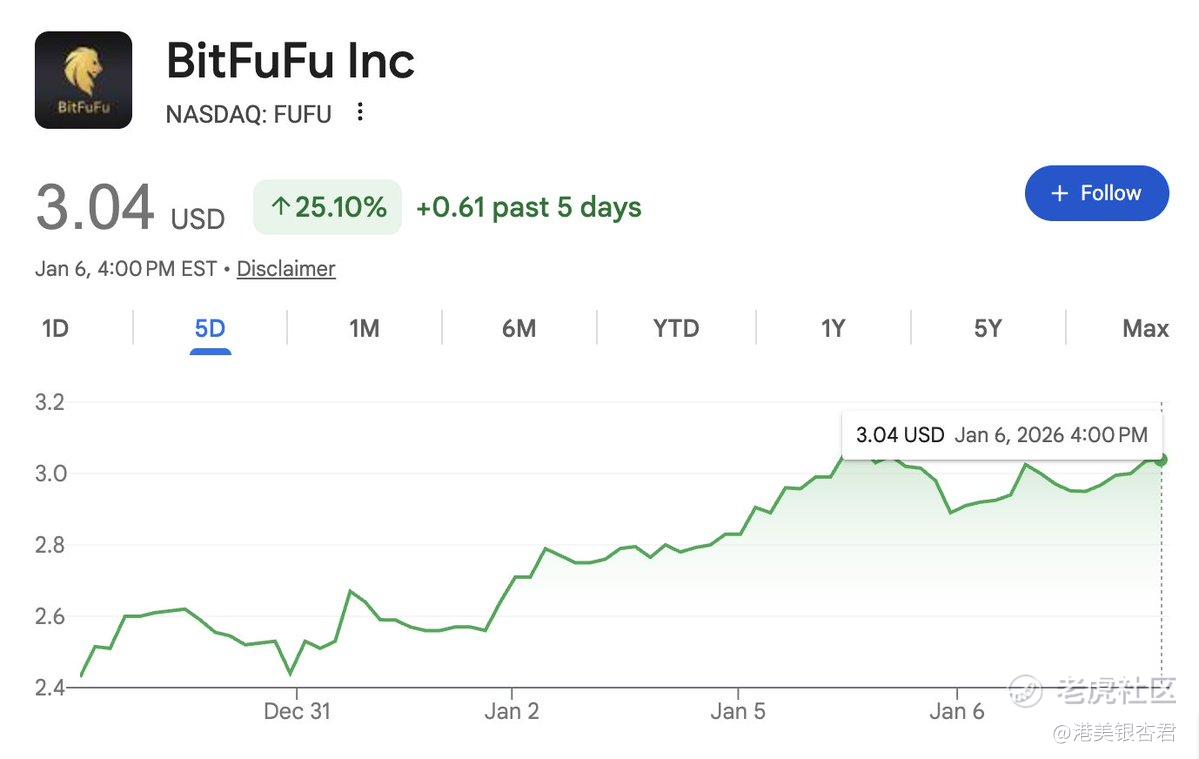1199x759 pixels.
Task: Select the YTD tab
Action: point(676,328)
